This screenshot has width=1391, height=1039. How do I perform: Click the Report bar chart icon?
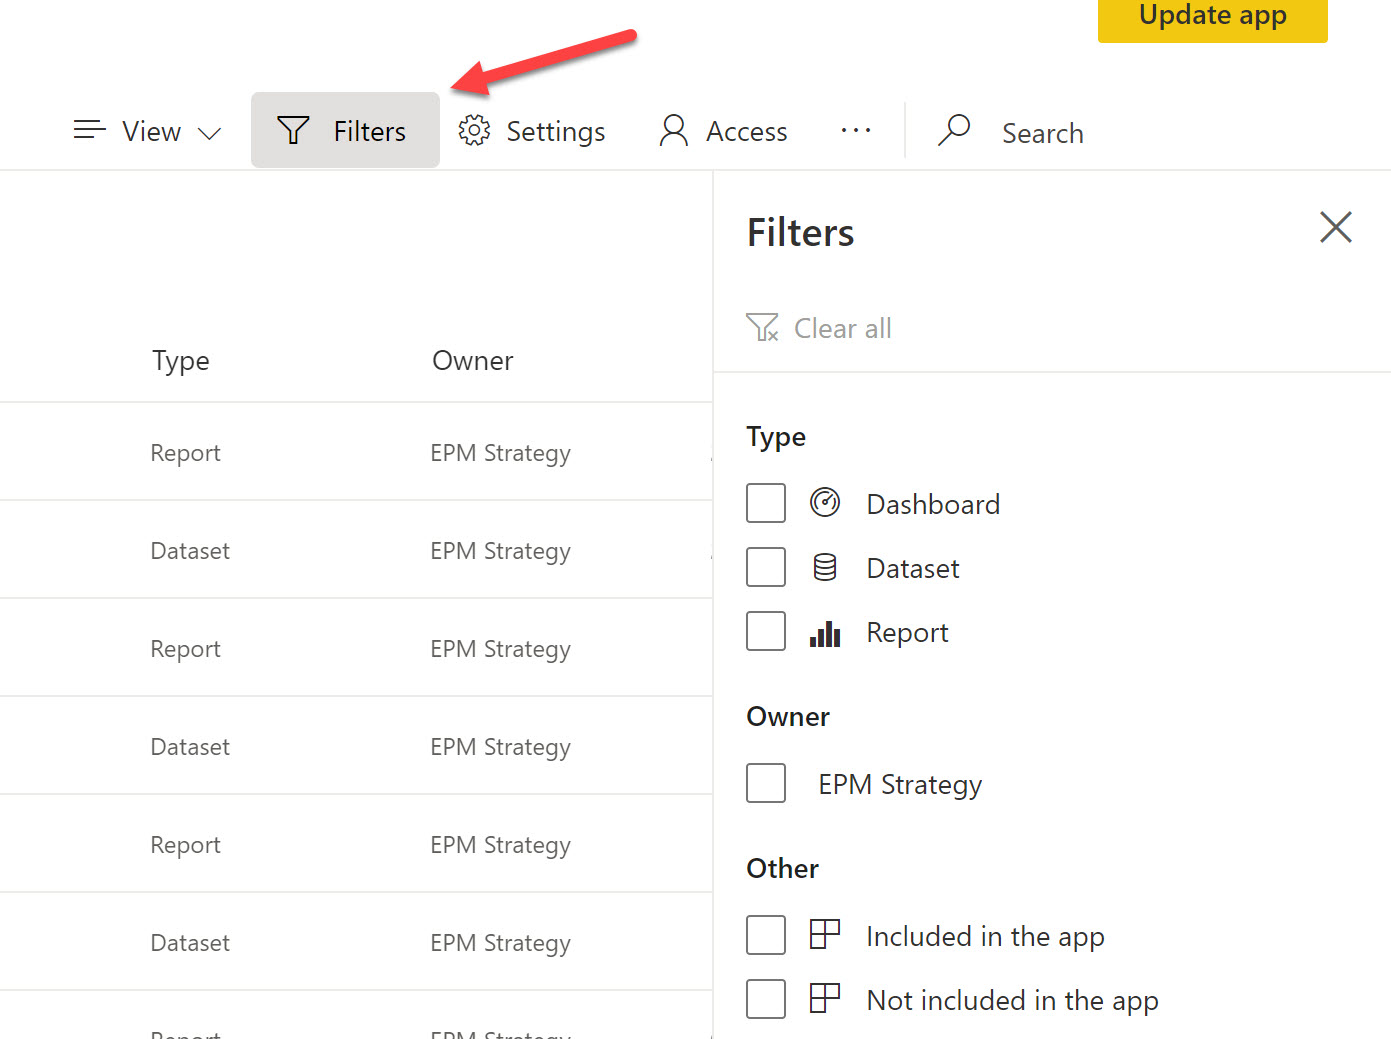(825, 633)
